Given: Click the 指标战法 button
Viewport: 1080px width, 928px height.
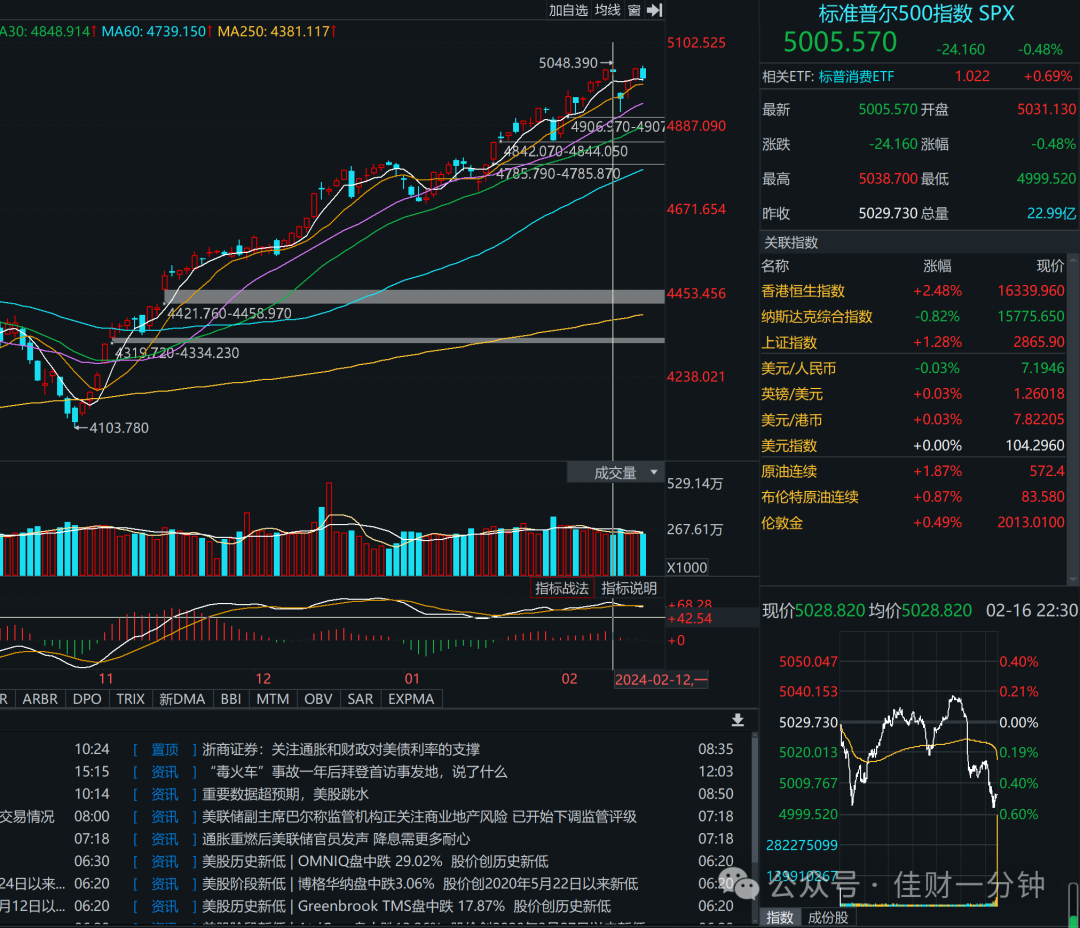Looking at the screenshot, I should click(x=561, y=588).
